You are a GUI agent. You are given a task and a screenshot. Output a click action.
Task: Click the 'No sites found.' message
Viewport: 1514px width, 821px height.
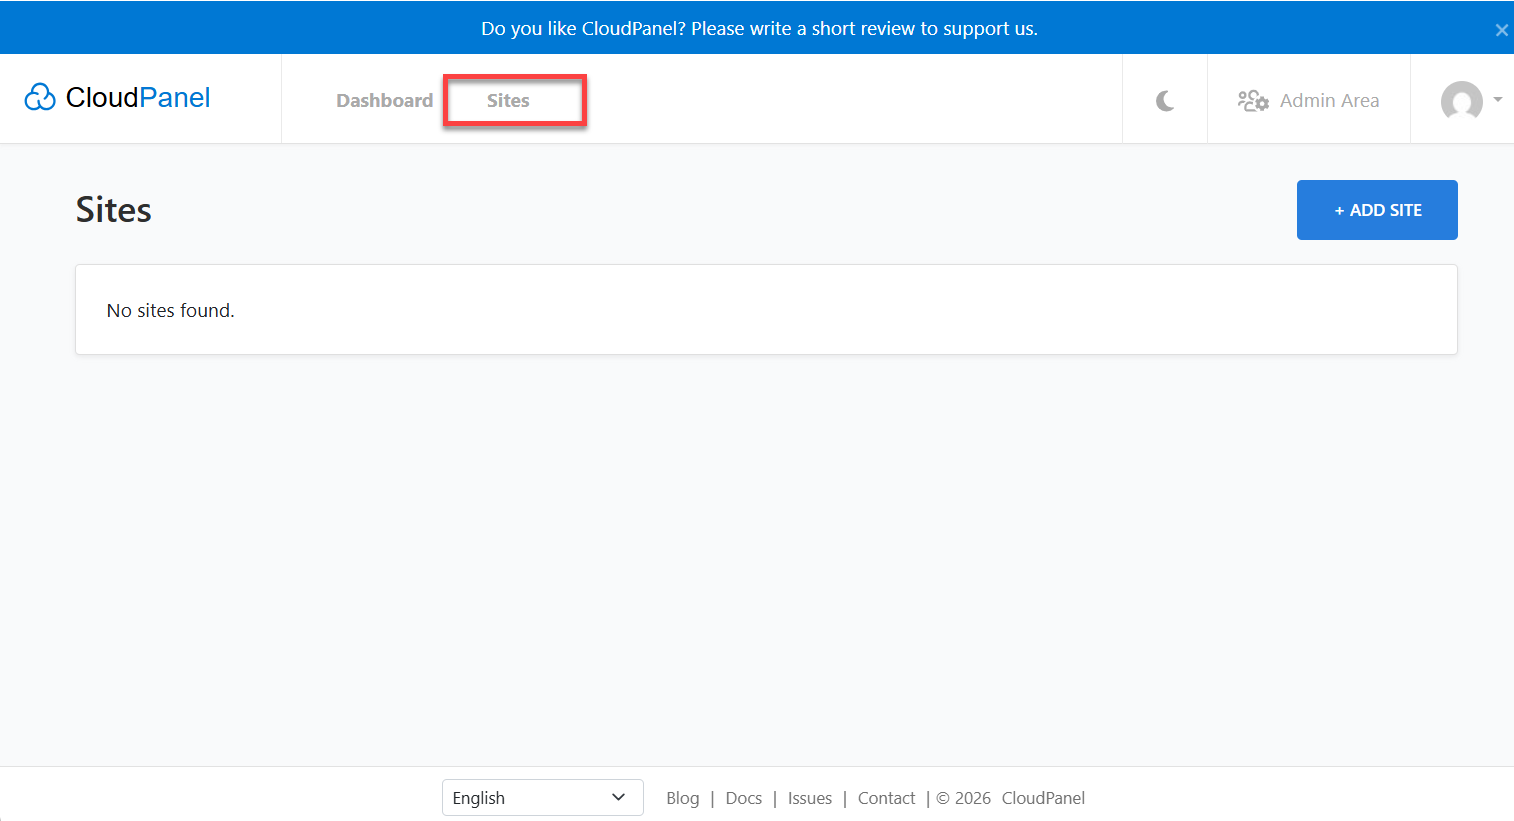[x=171, y=311]
